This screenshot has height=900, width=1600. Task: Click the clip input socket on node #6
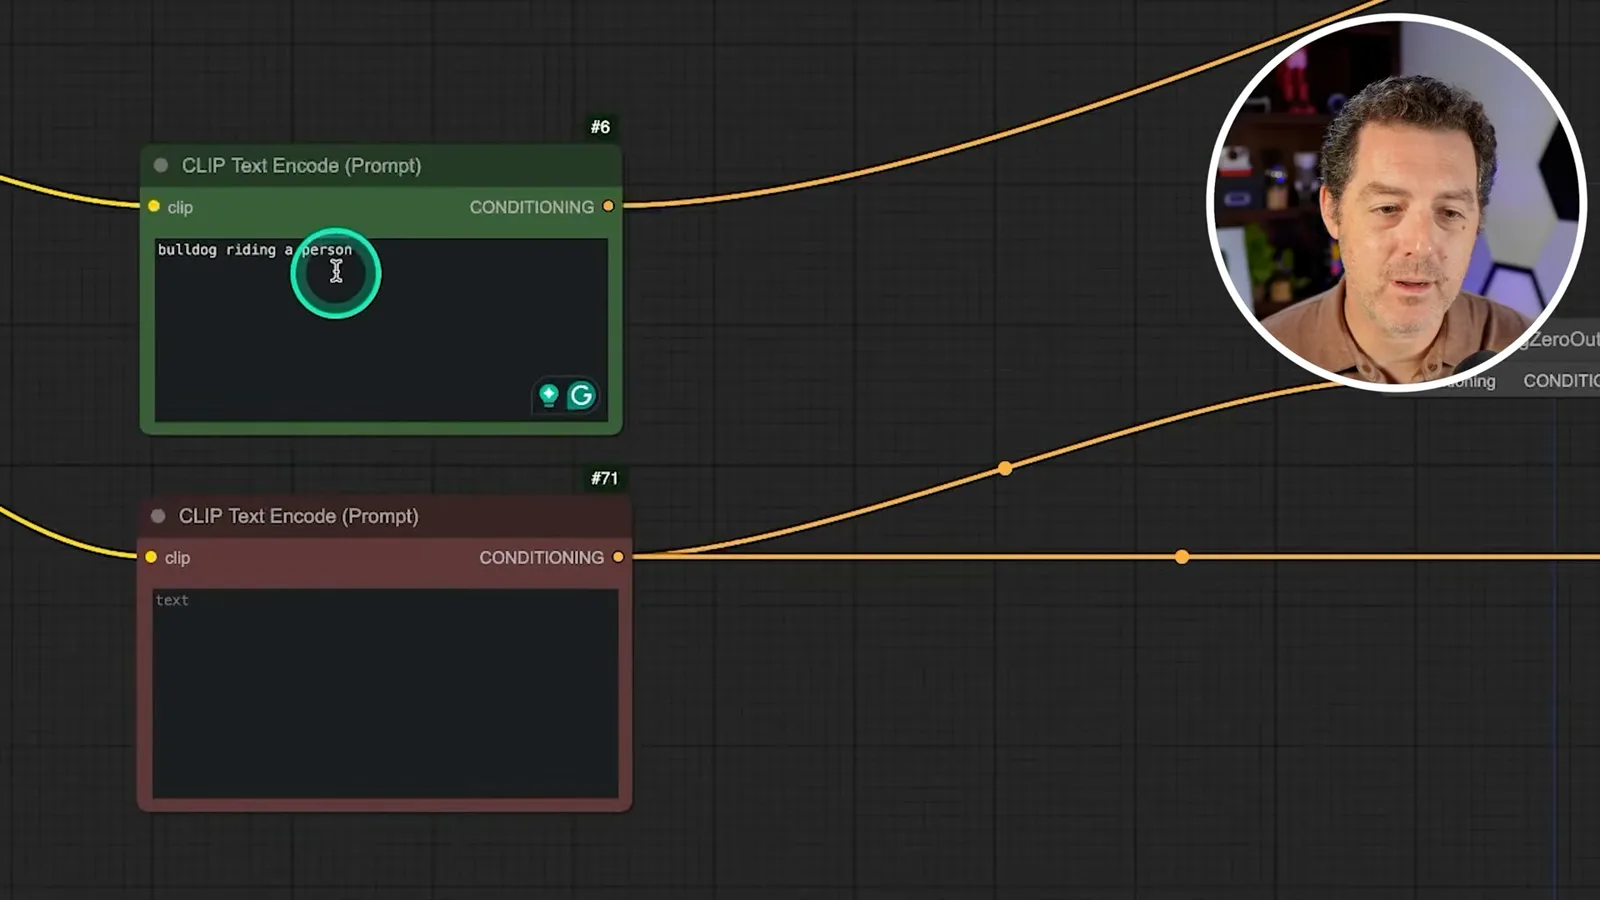click(154, 206)
